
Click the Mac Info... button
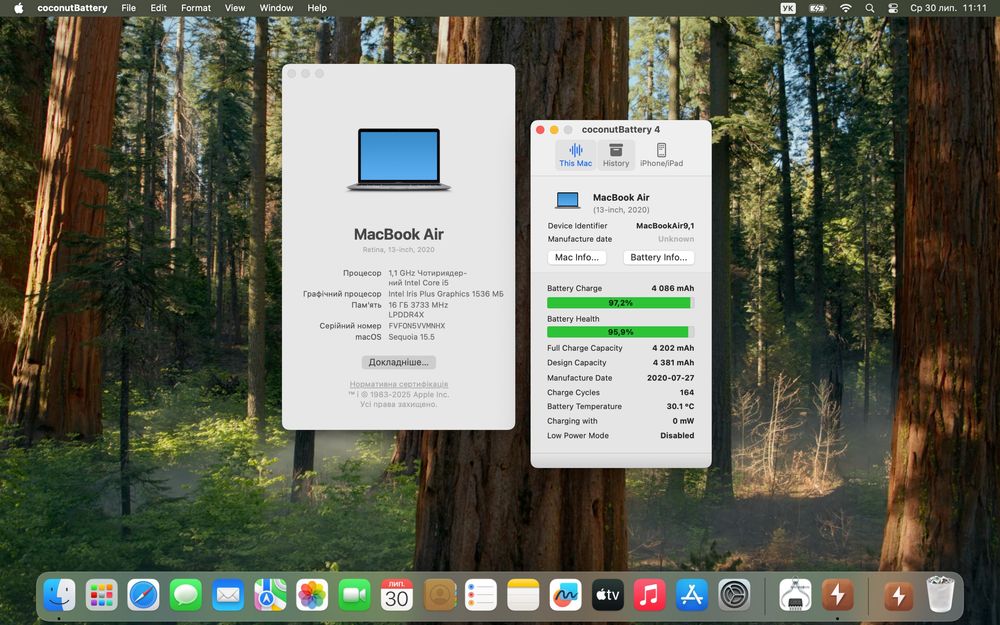[577, 257]
